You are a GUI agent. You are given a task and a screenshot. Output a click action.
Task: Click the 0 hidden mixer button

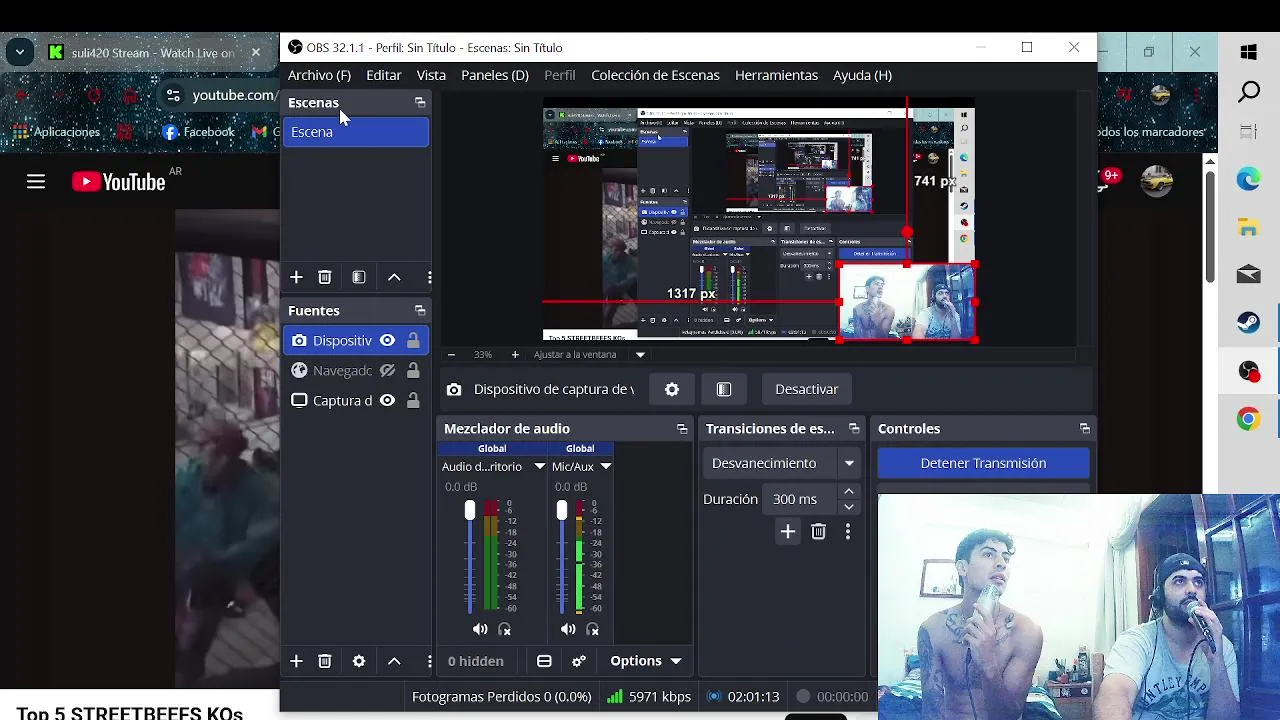coord(476,661)
